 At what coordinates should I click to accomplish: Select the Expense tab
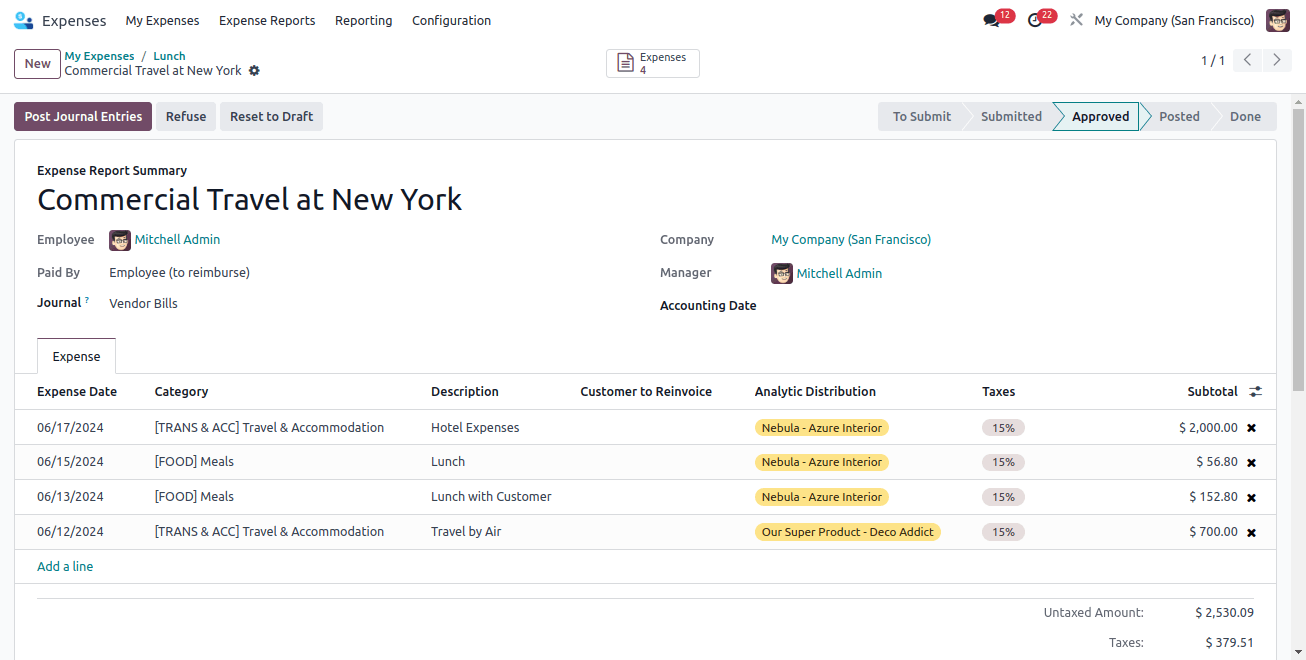76,356
